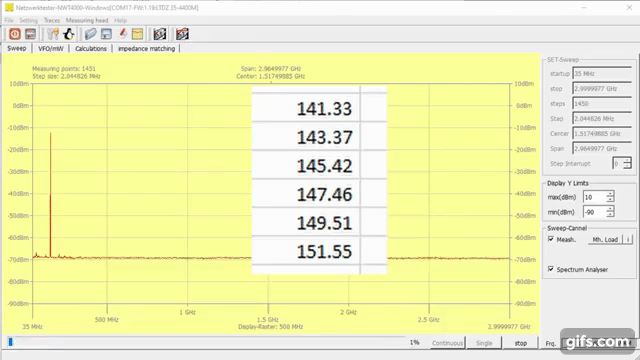Switch to the VFO/mW tab
This screenshot has height=360, width=640.
(x=51, y=49)
